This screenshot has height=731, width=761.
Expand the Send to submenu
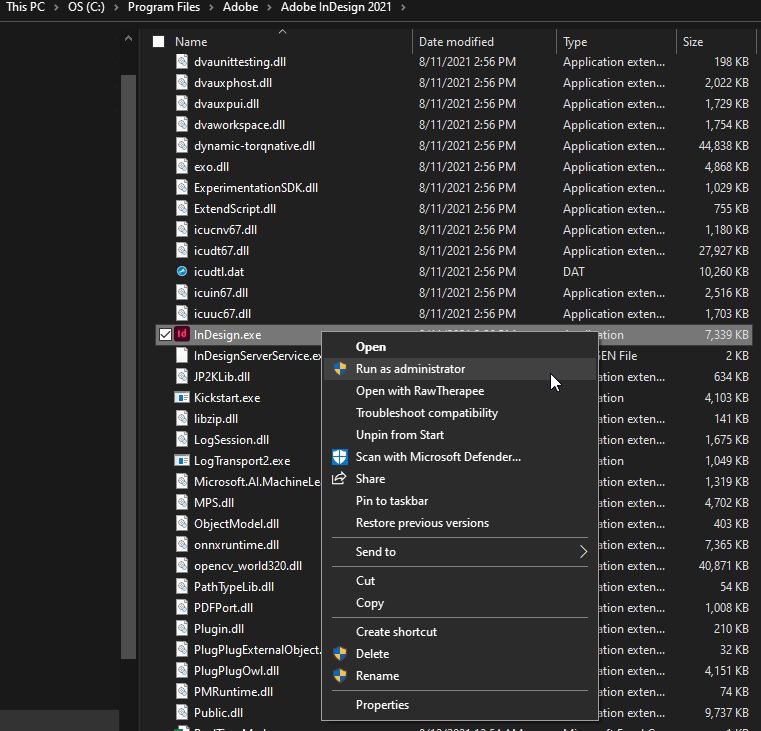pyautogui.click(x=583, y=551)
